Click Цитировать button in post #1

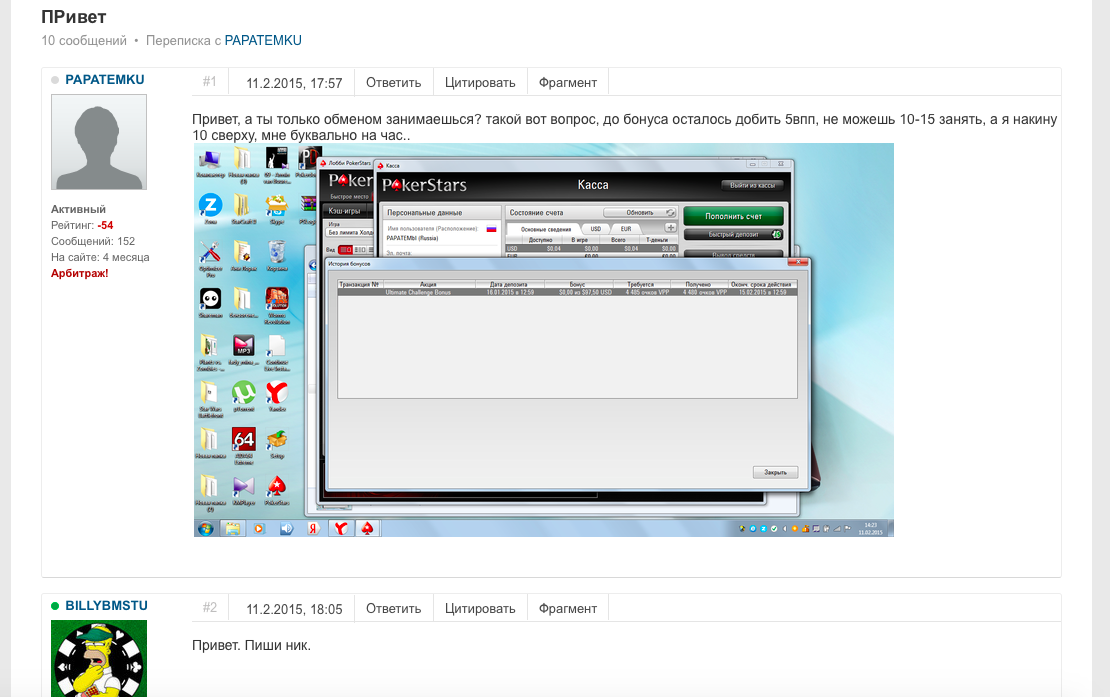480,83
